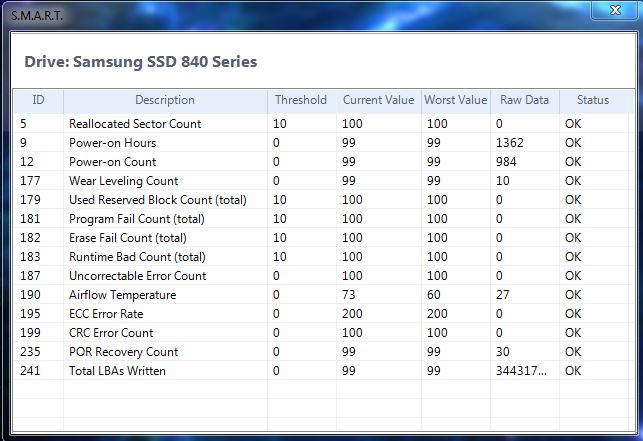Select Erase Fail Count (total) row

(322, 238)
